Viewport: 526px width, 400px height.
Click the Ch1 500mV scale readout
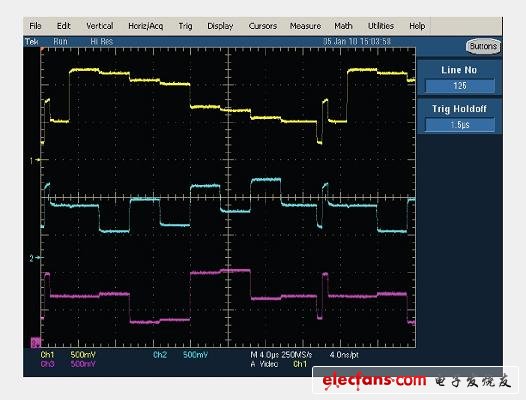click(68, 355)
